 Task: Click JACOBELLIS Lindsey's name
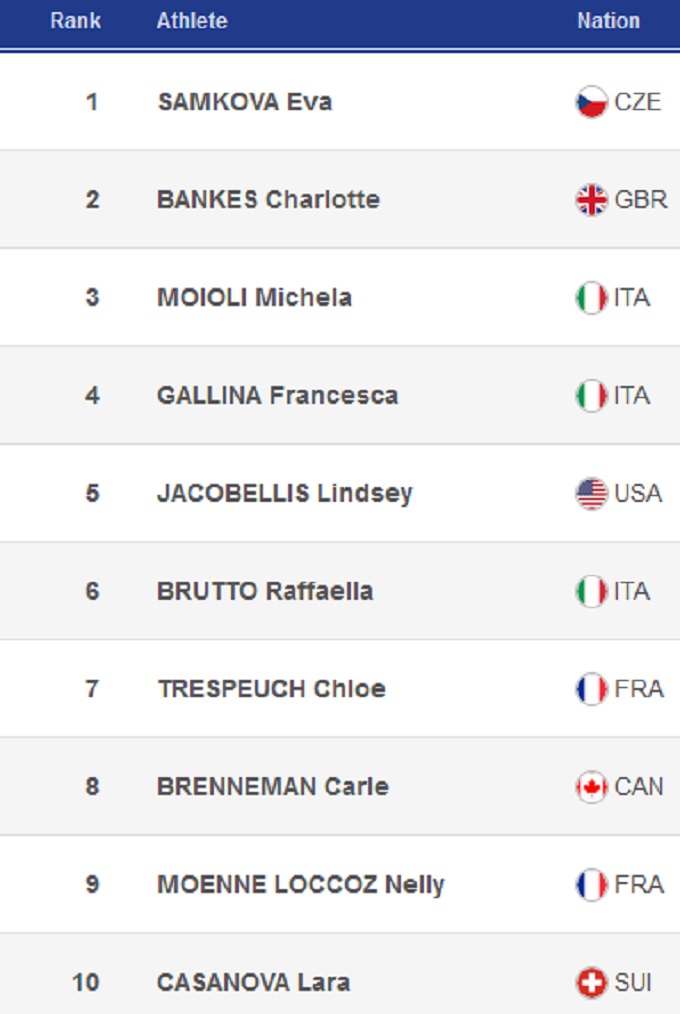284,494
